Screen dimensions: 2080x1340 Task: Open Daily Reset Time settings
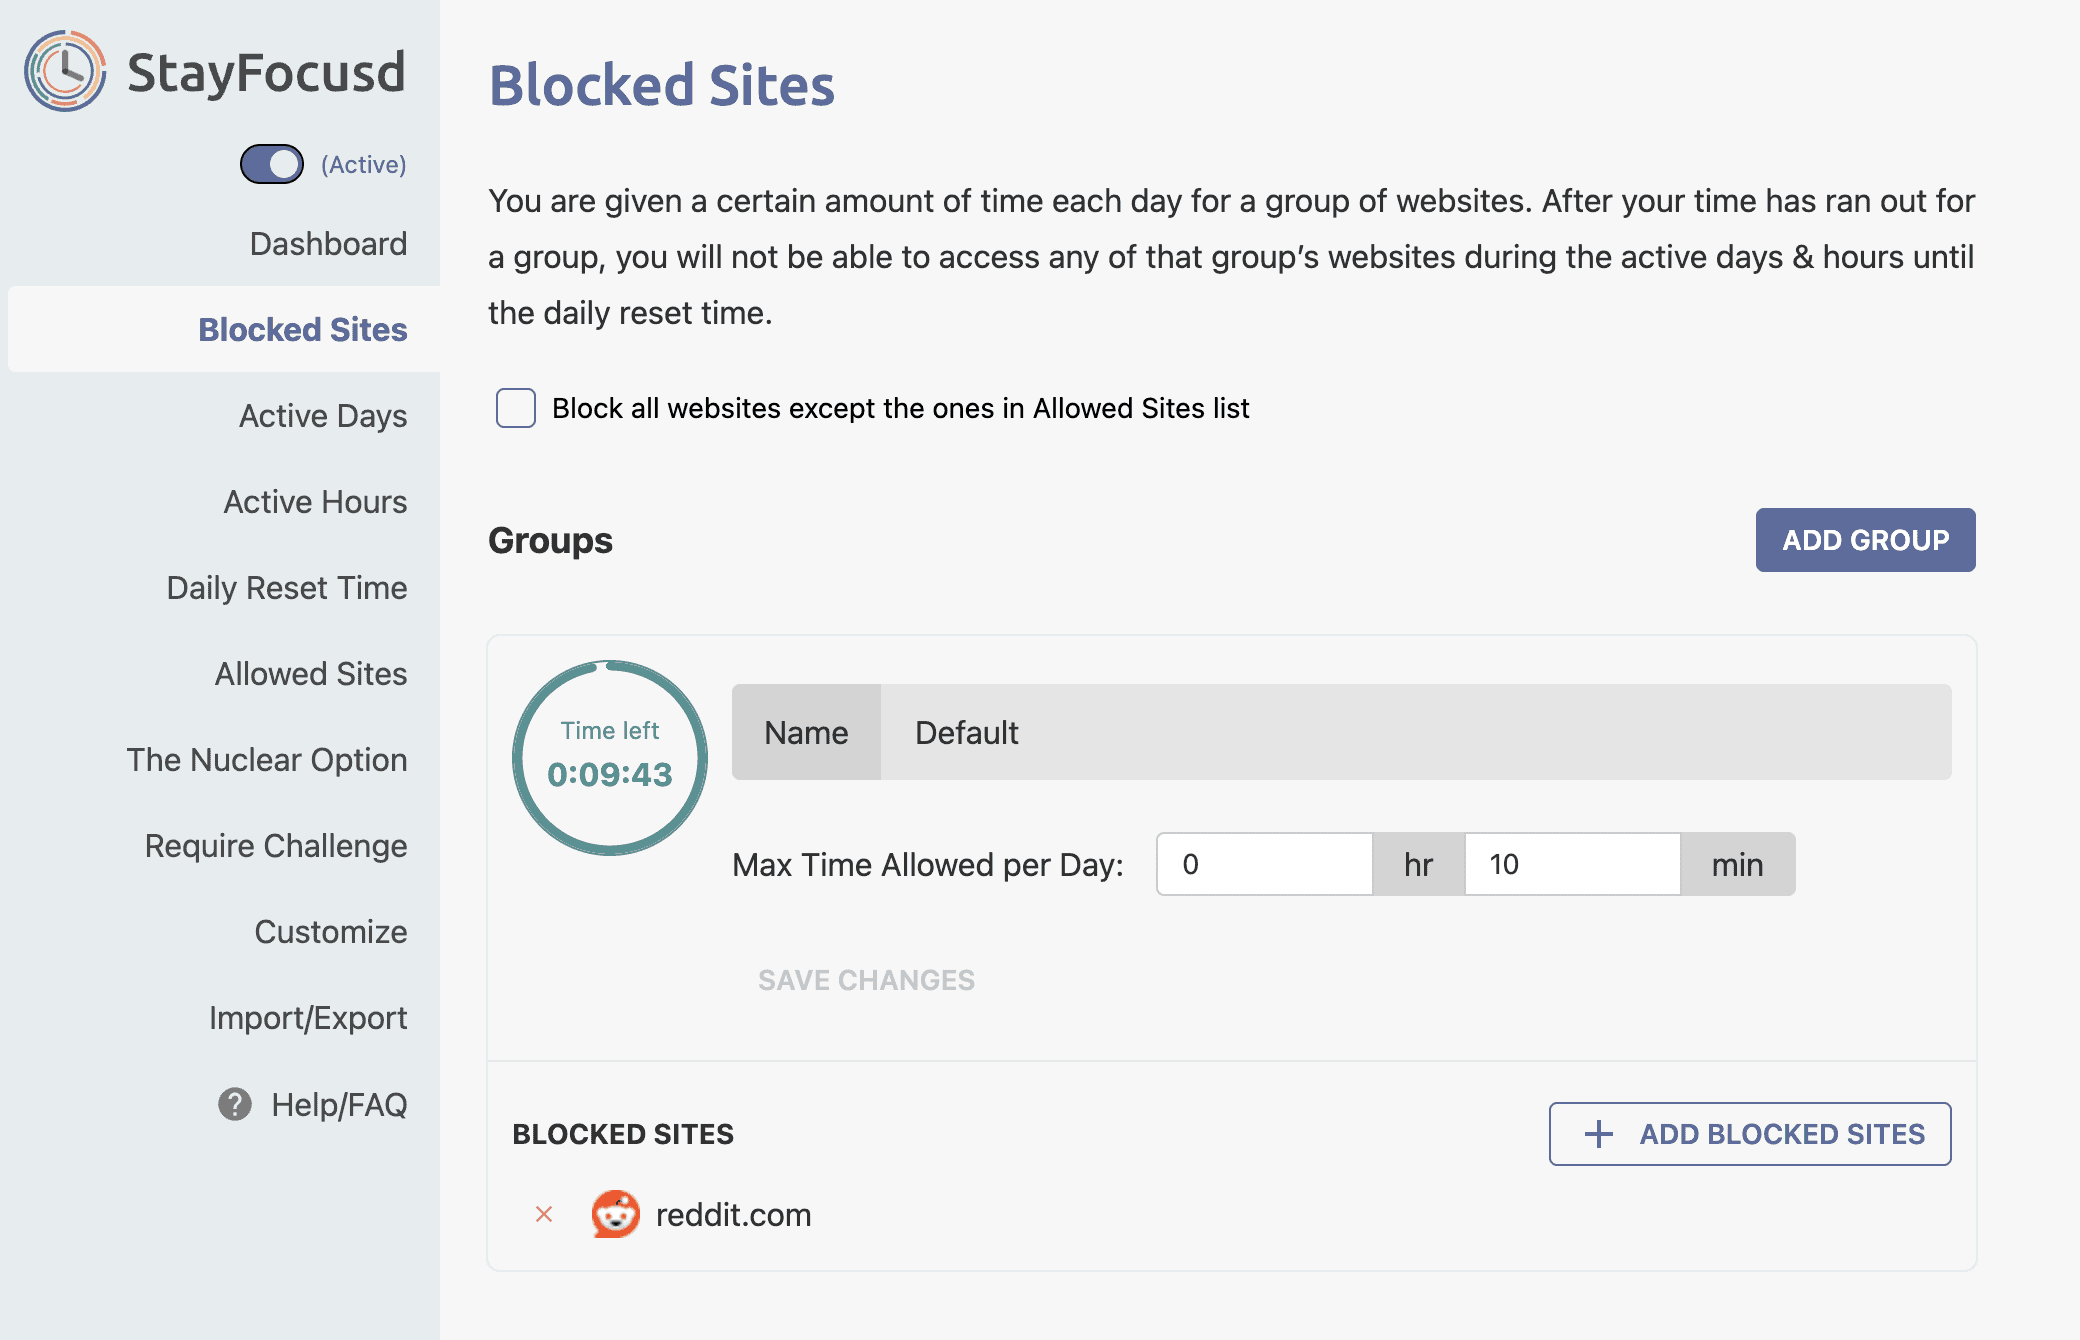click(287, 587)
